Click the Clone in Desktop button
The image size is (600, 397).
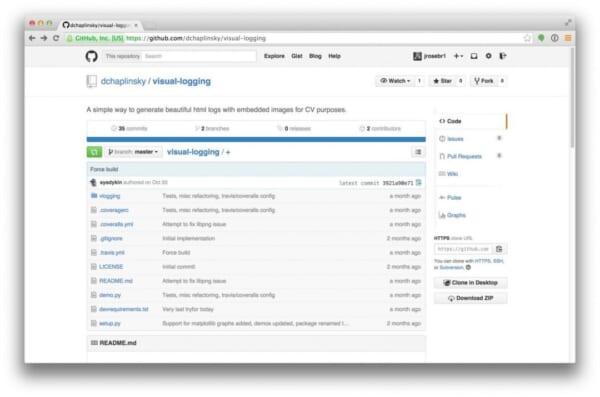[471, 283]
